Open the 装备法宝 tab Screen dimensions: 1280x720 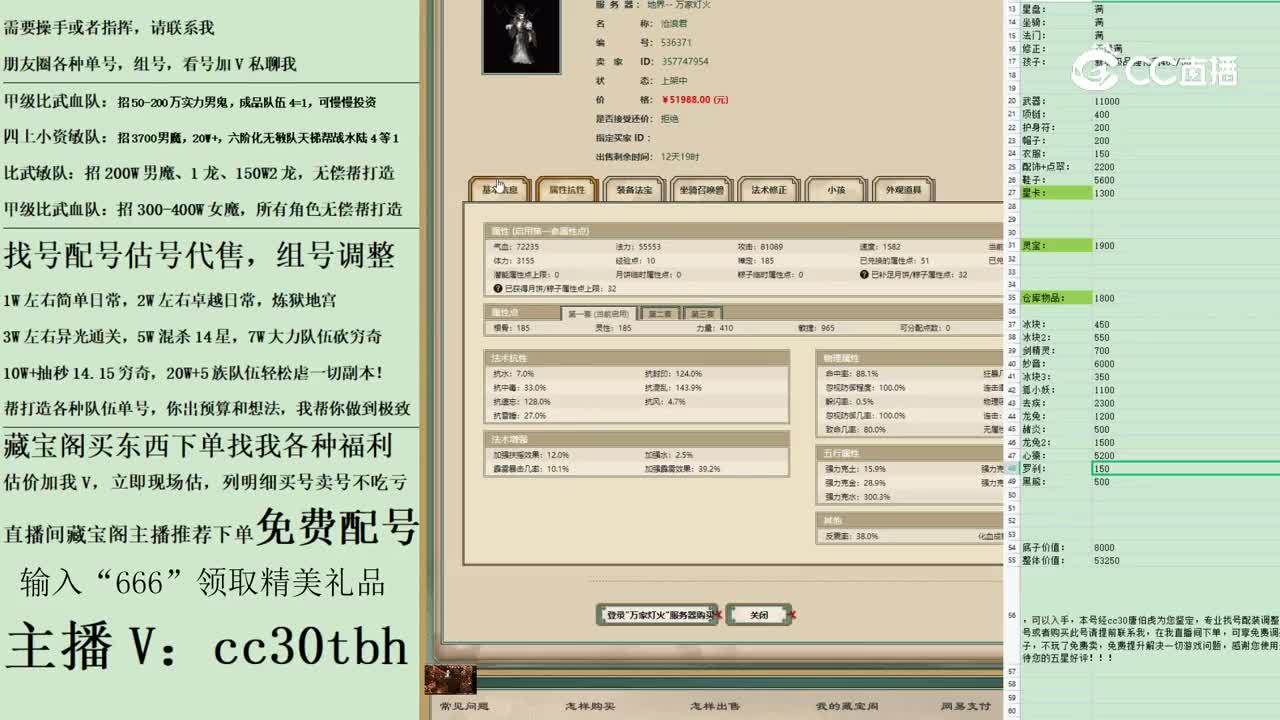pos(634,189)
